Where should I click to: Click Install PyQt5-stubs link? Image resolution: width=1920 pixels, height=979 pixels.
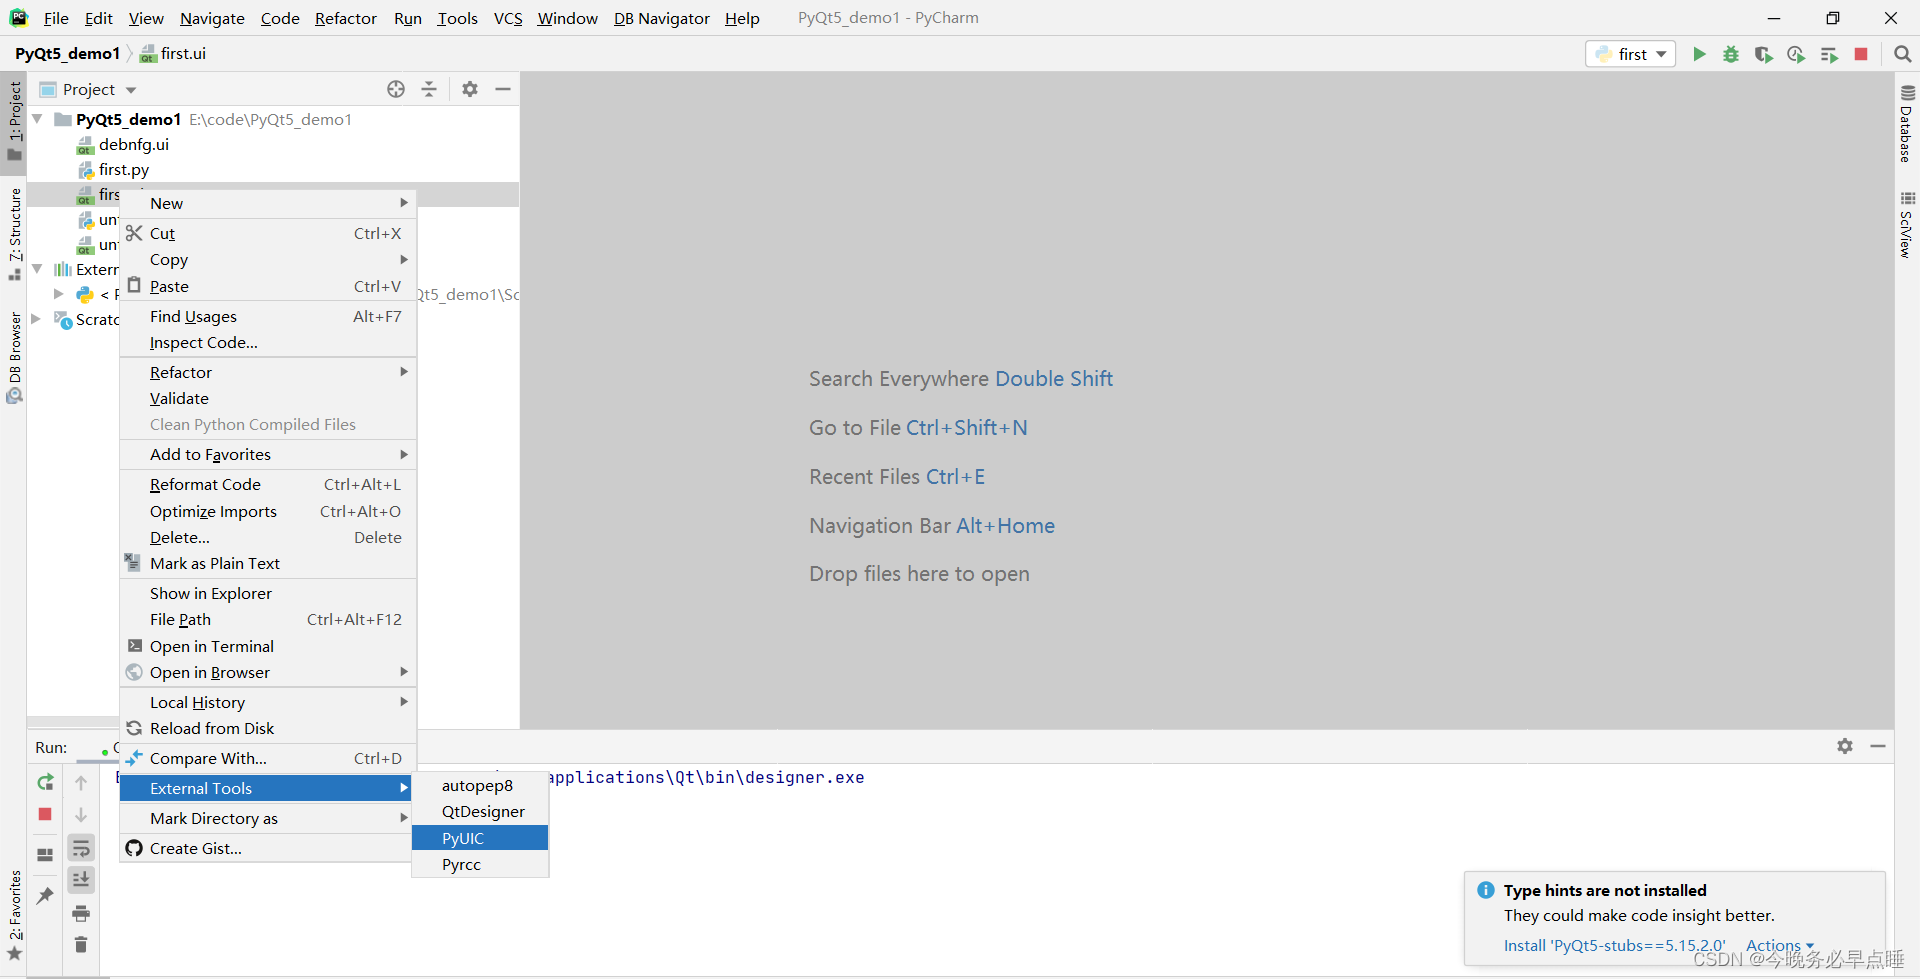pos(1614,945)
